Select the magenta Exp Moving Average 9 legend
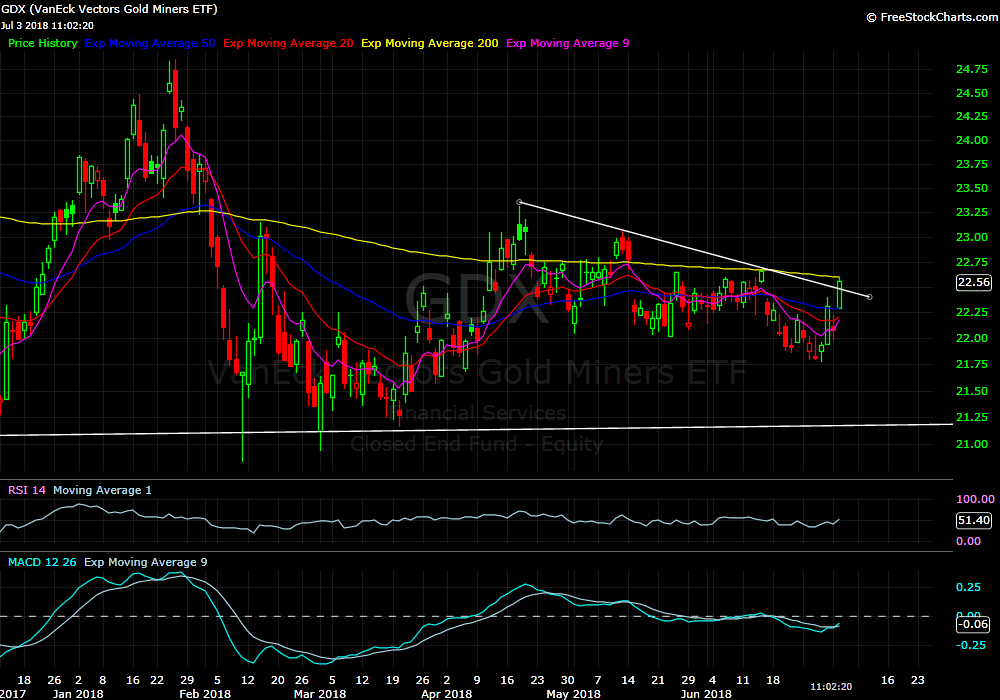The image size is (1000, 700). (568, 44)
